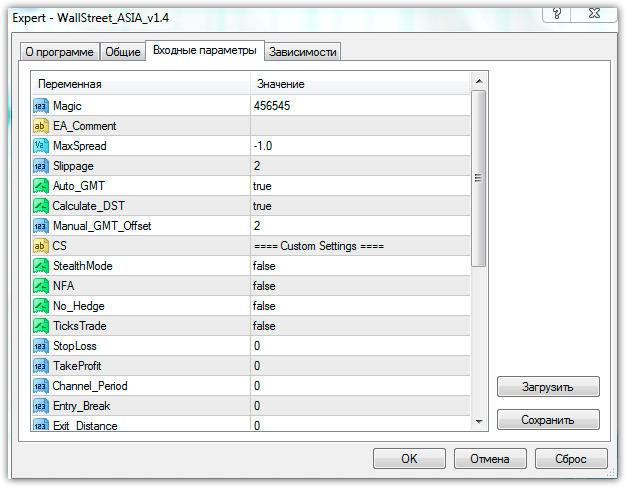Viewport: 626px width, 487px height.
Task: Click the boolean icon beside Auto_GMT
Action: coord(41,186)
